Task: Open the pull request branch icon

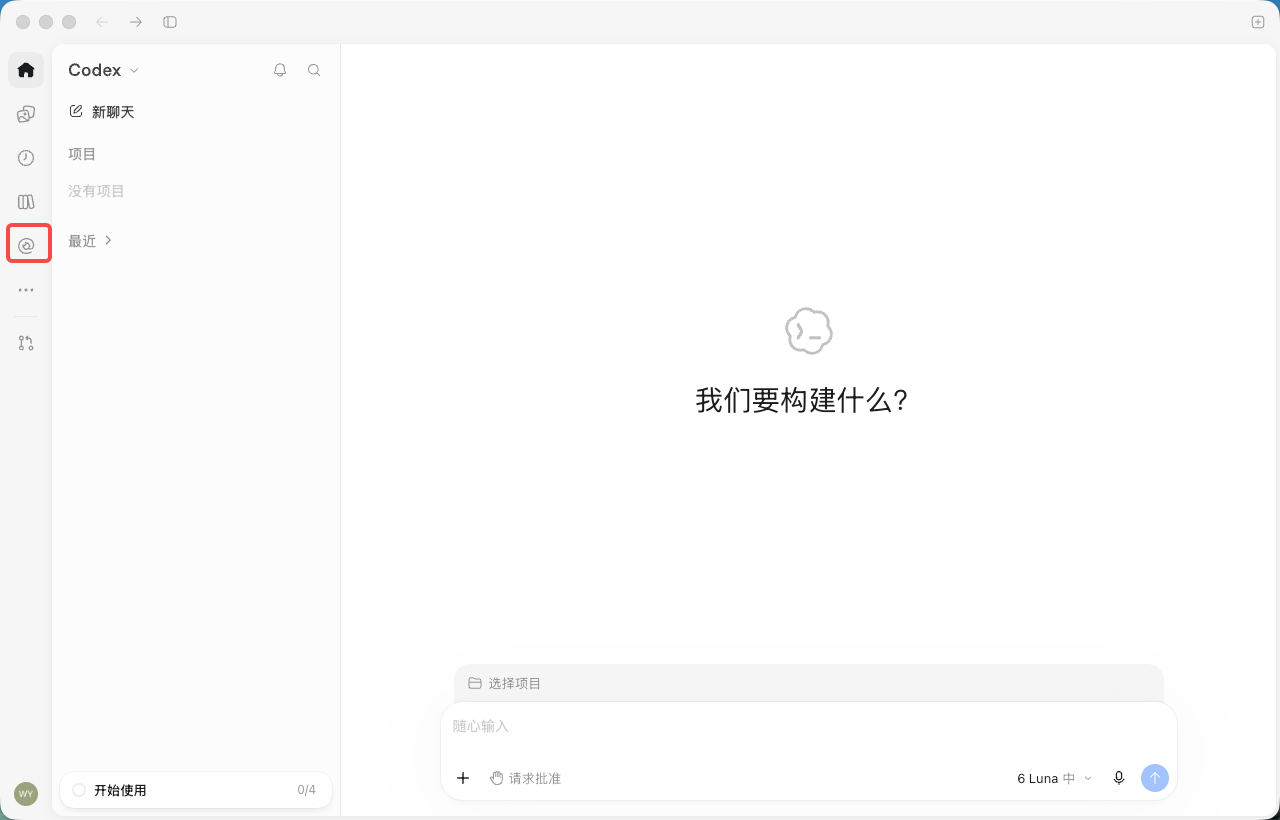Action: pos(26,343)
